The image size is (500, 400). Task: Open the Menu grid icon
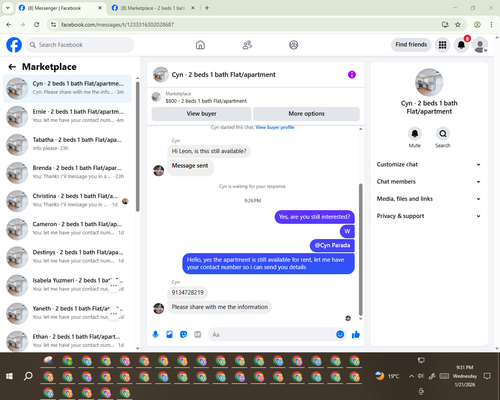click(442, 45)
